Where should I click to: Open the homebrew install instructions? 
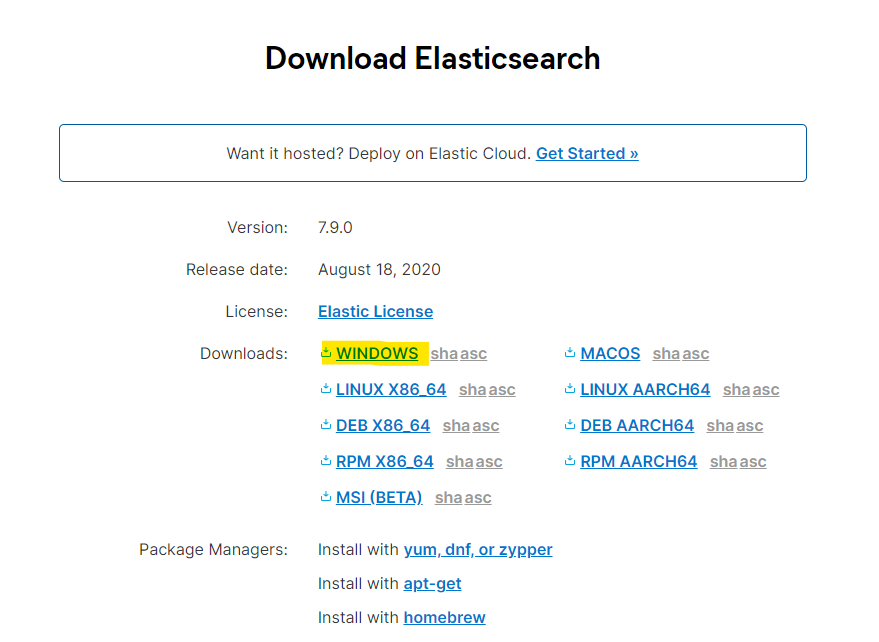[444, 617]
